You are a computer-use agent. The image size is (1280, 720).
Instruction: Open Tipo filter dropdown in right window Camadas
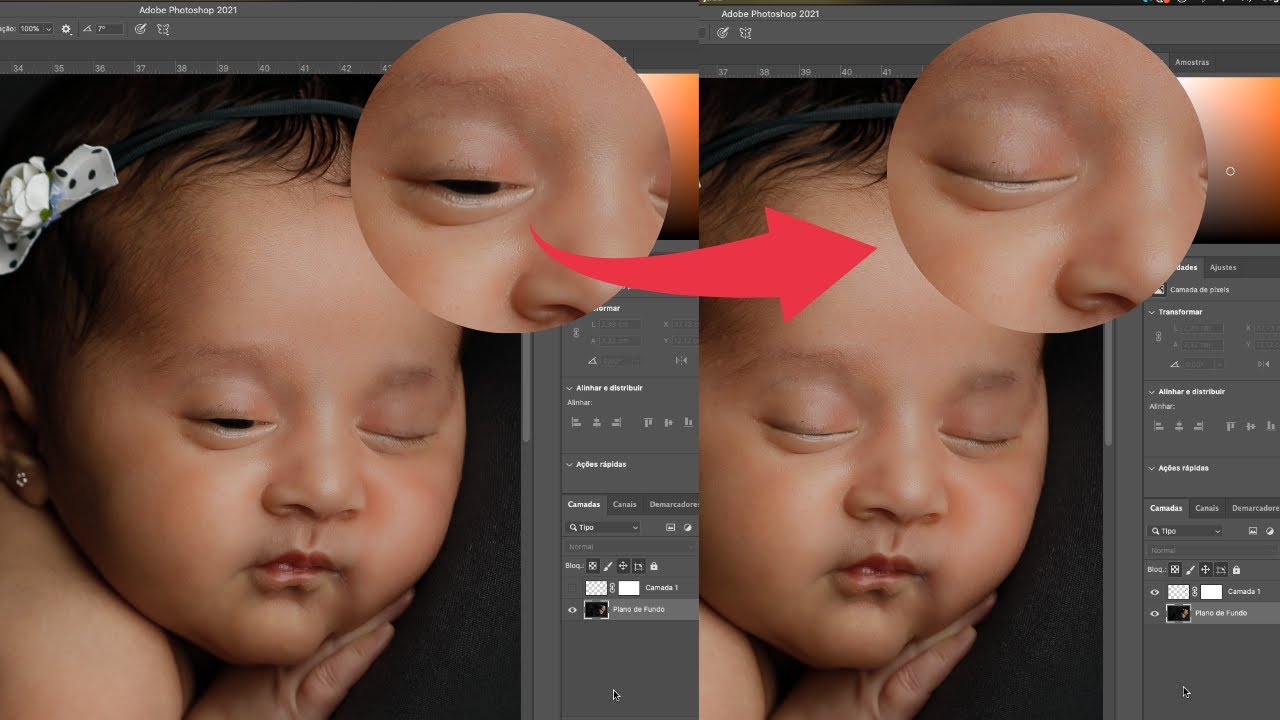click(1186, 531)
